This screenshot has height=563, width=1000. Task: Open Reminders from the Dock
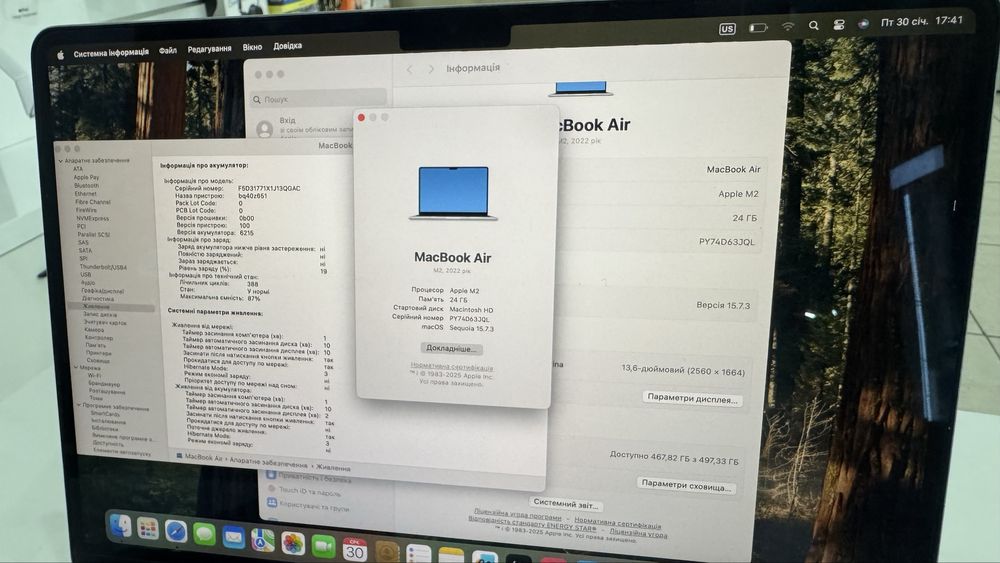click(419, 554)
